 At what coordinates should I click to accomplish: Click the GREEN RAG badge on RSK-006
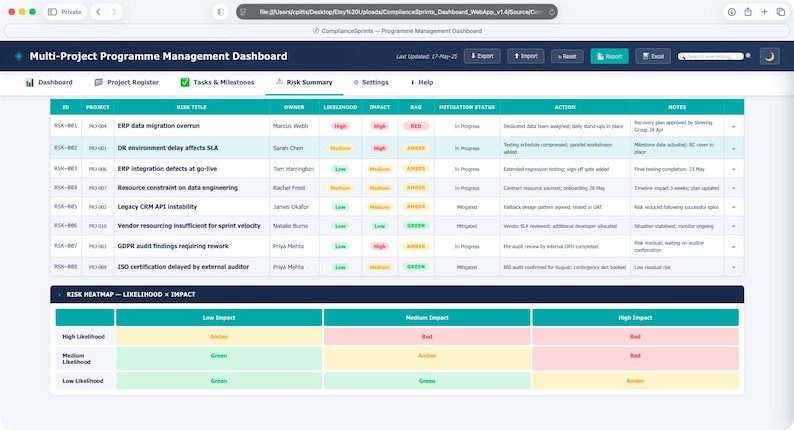(x=416, y=226)
